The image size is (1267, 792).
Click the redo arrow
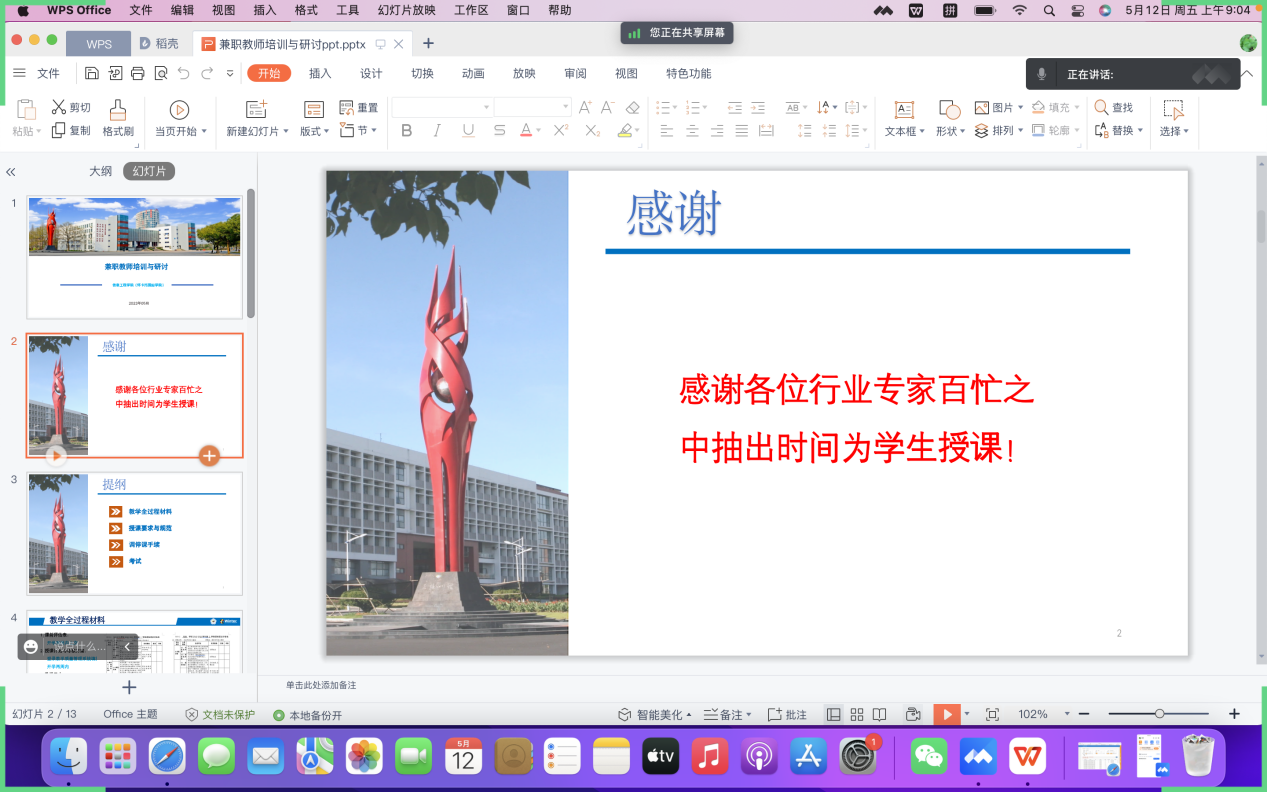tap(207, 73)
